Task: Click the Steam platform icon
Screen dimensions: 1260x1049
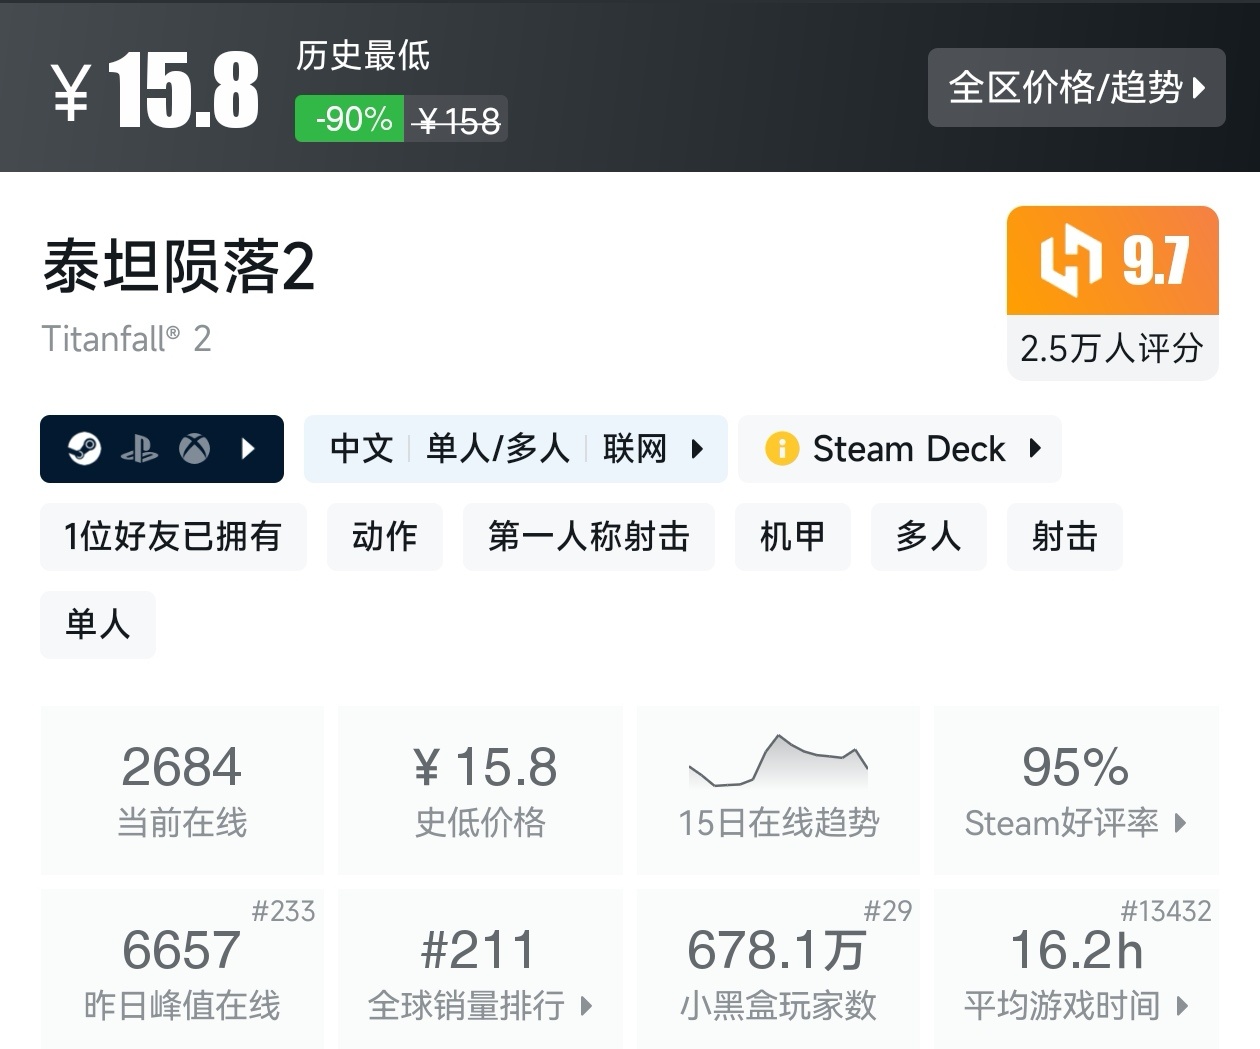Action: (x=85, y=449)
